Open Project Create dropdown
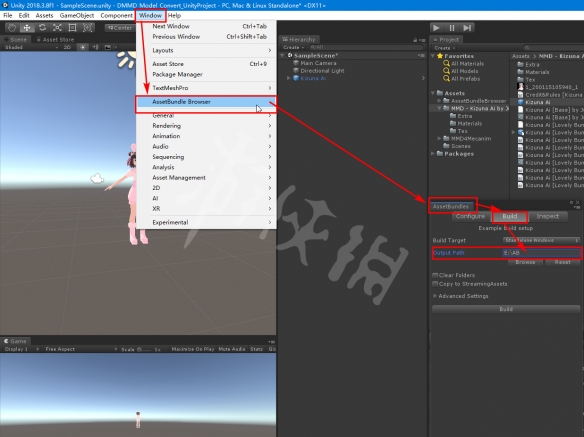This screenshot has height=437, width=584. (444, 48)
